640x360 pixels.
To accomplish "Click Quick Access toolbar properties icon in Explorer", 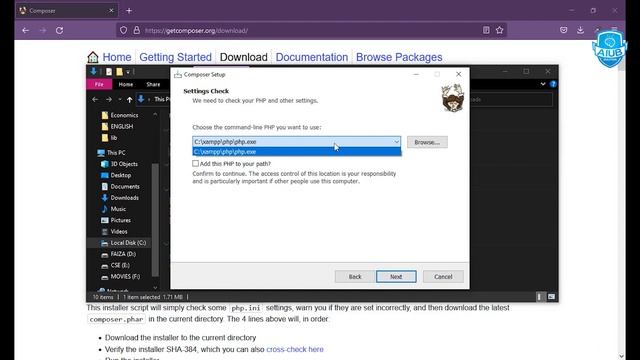I will pos(109,72).
